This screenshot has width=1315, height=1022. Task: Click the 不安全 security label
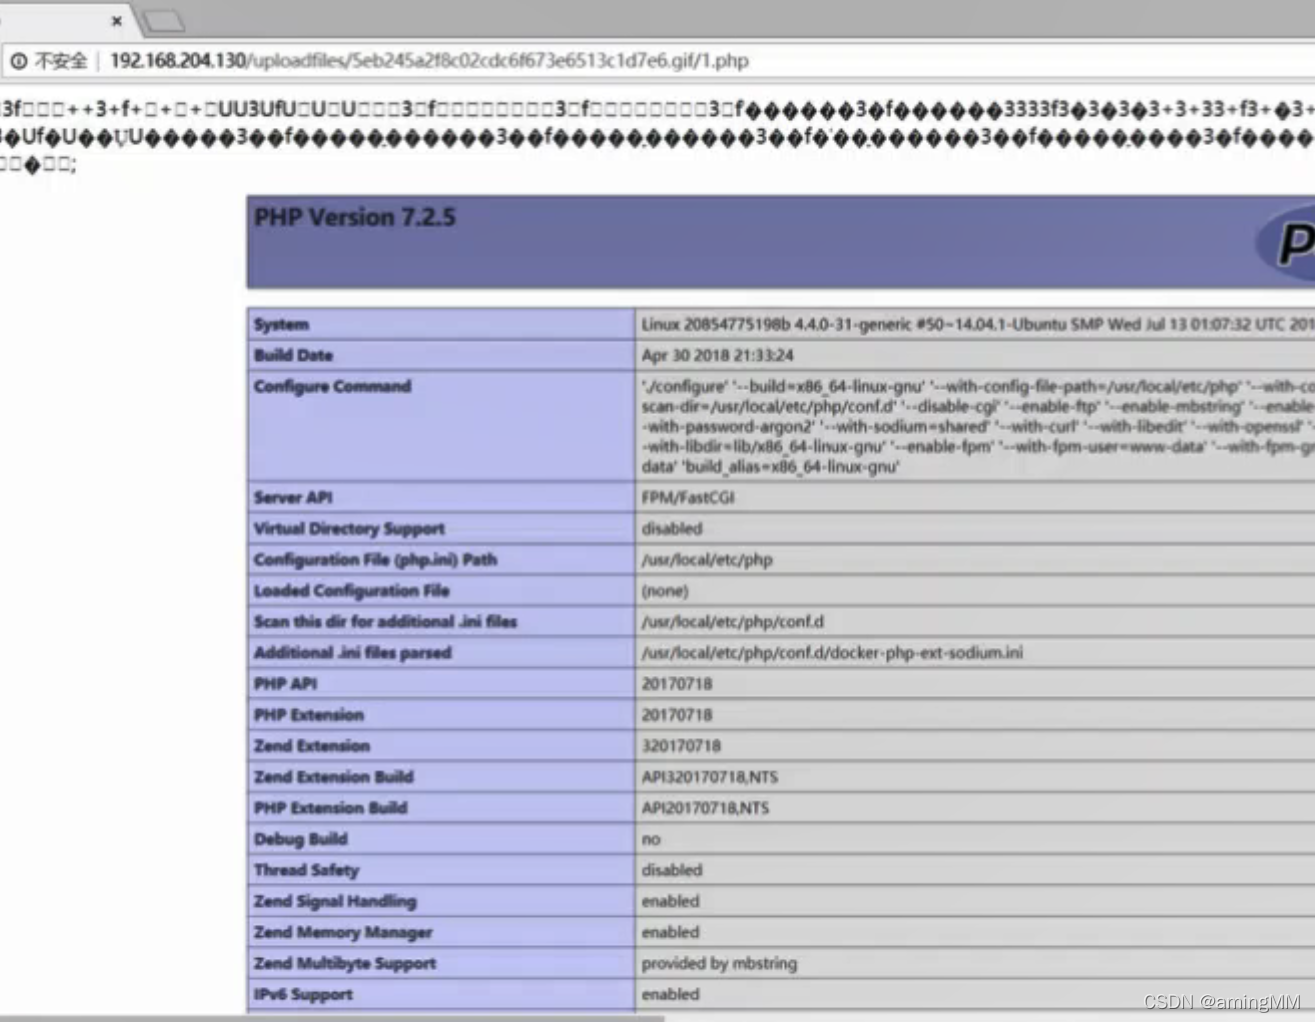pos(61,61)
